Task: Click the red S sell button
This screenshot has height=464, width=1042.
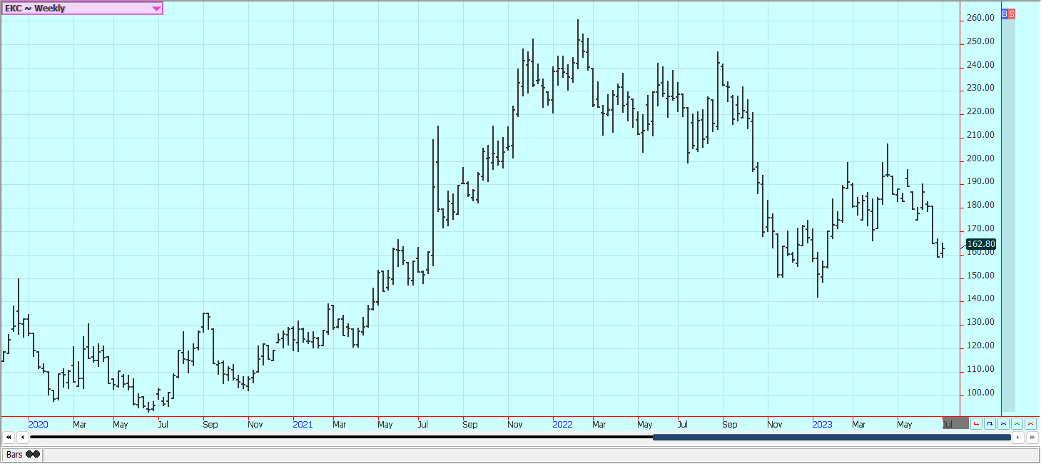Action: [x=1011, y=13]
